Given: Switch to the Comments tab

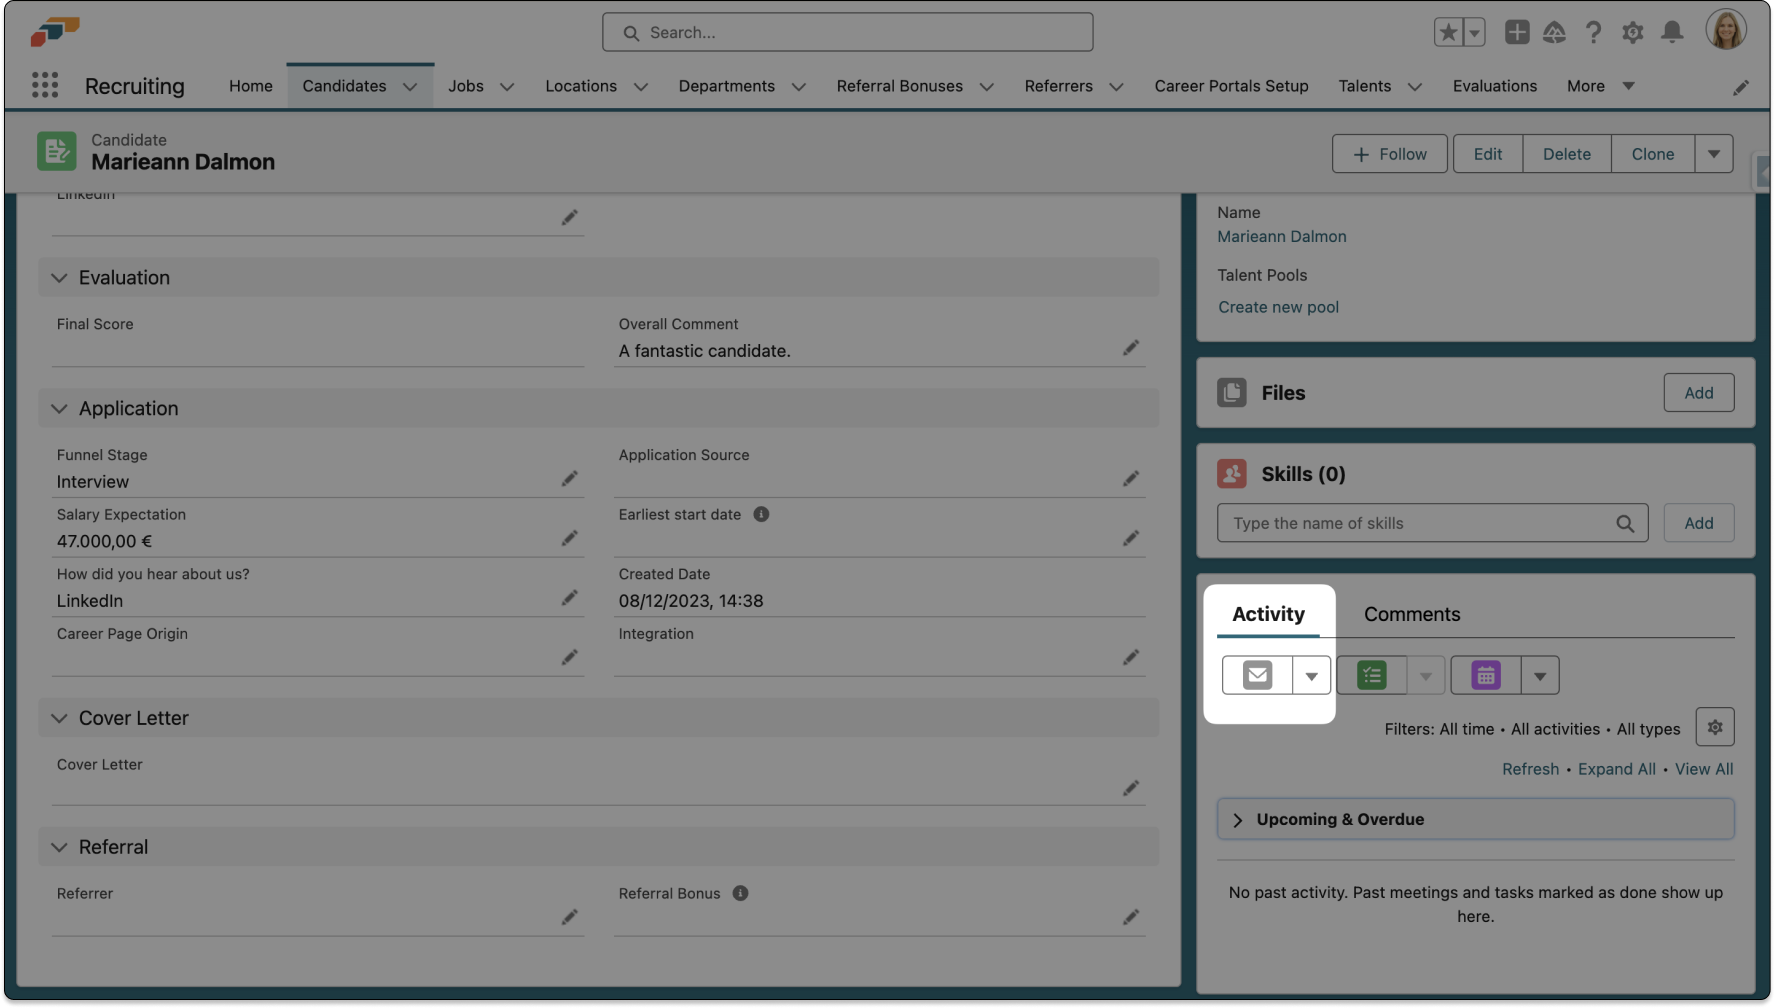Looking at the screenshot, I should 1411,614.
